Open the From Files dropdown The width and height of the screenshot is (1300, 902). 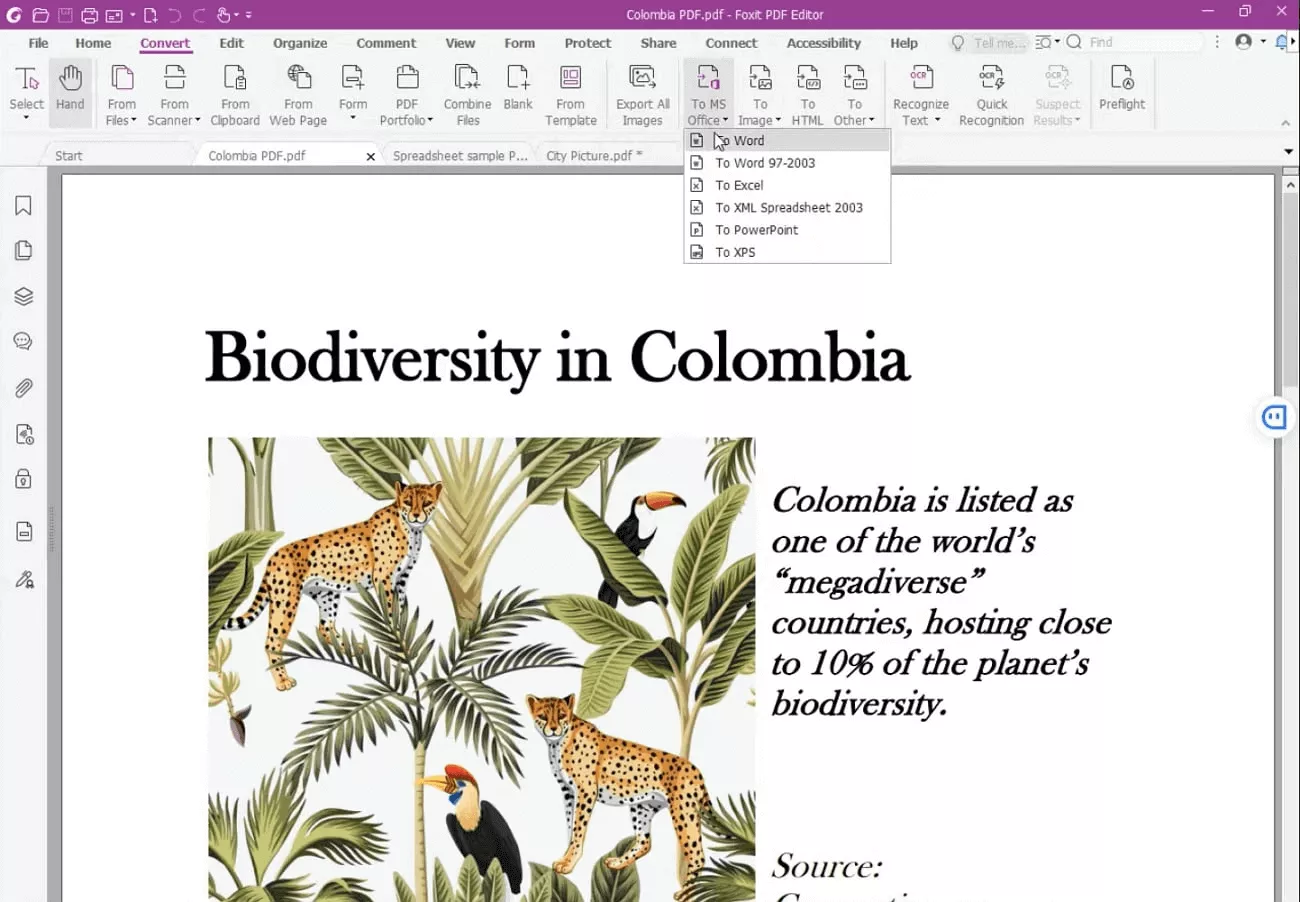click(x=122, y=95)
